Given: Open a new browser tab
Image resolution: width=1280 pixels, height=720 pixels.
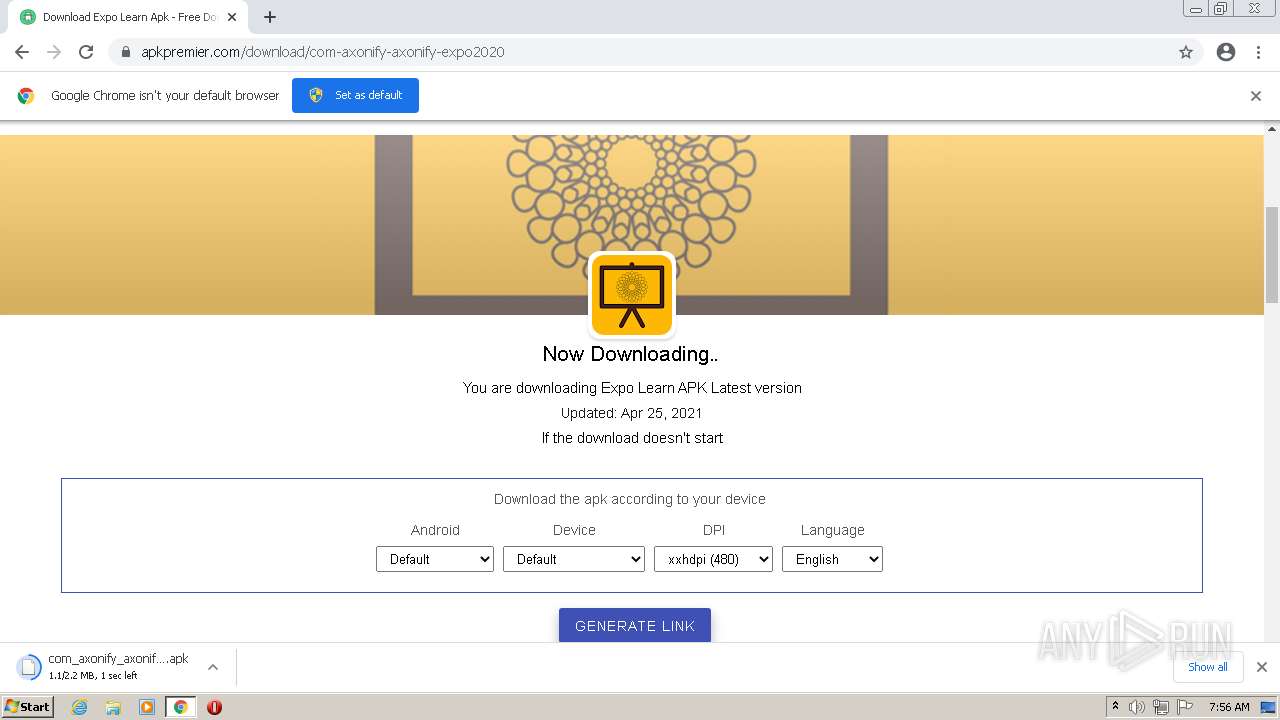Looking at the screenshot, I should coord(270,17).
